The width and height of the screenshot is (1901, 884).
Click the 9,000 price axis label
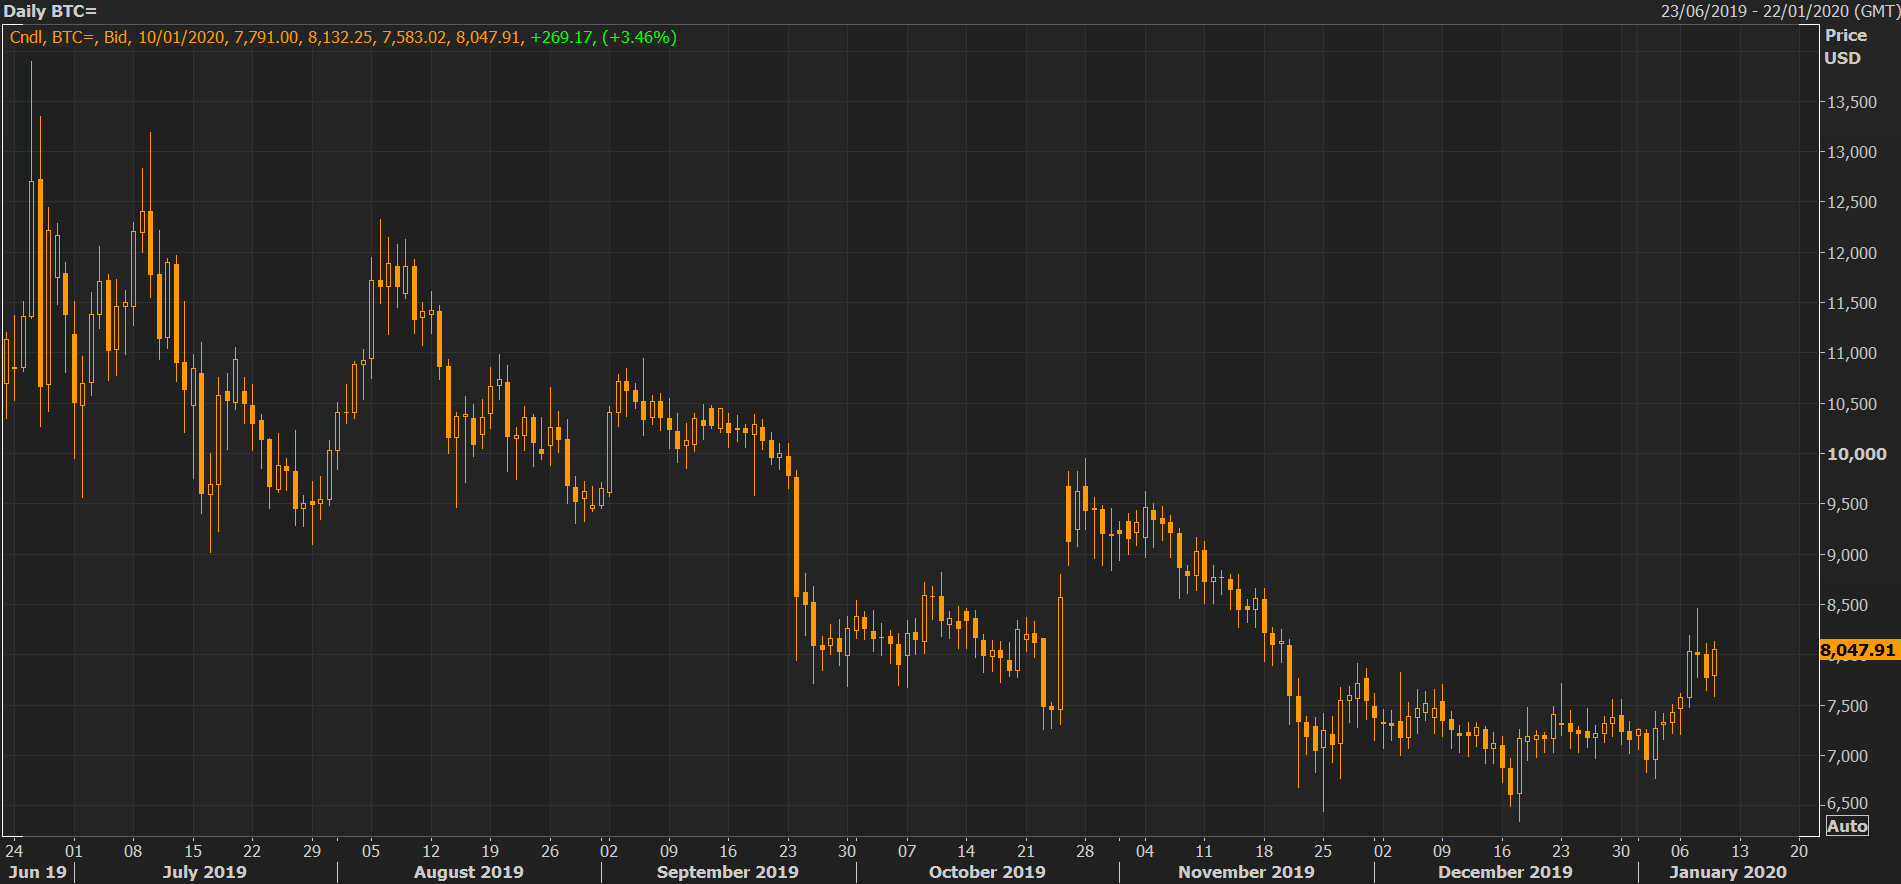tap(1847, 555)
